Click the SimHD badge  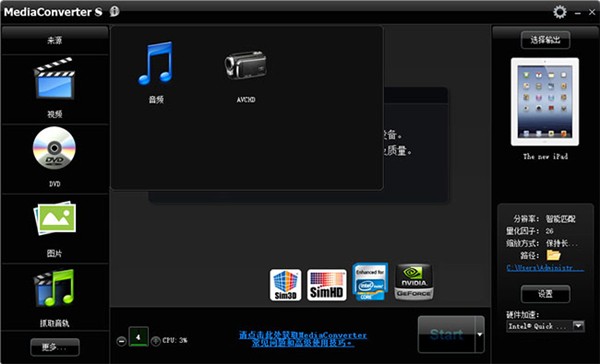pos(326,285)
